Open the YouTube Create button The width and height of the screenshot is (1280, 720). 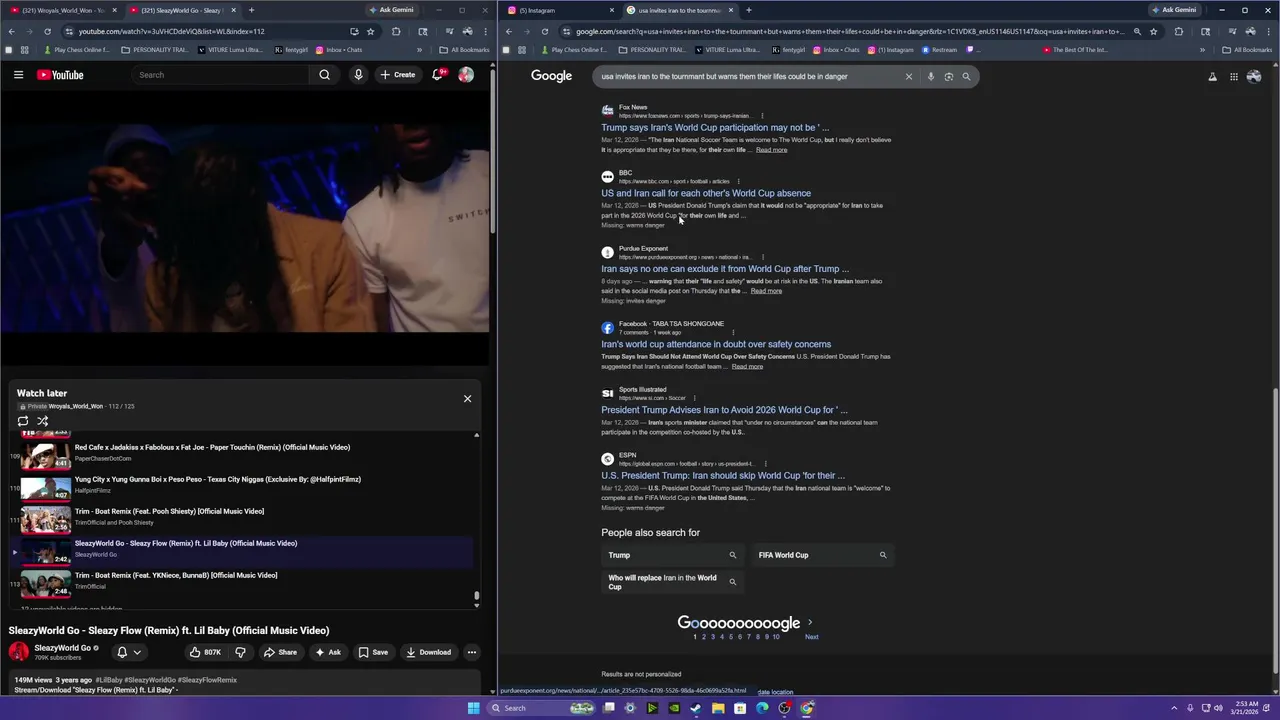click(x=397, y=75)
